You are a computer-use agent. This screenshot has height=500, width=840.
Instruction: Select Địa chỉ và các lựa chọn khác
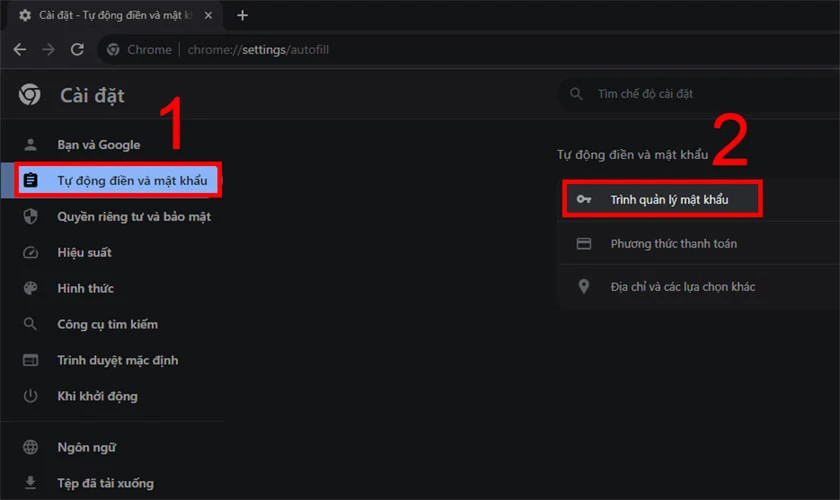[x=683, y=287]
